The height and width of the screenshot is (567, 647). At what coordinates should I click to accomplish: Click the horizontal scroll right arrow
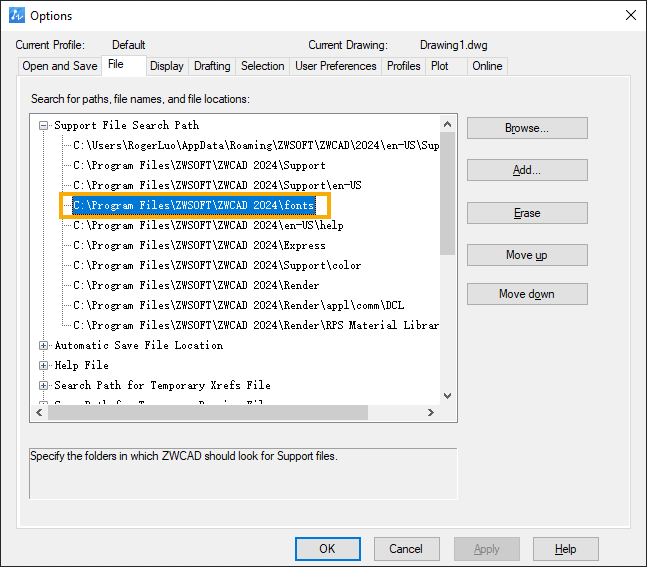point(431,413)
